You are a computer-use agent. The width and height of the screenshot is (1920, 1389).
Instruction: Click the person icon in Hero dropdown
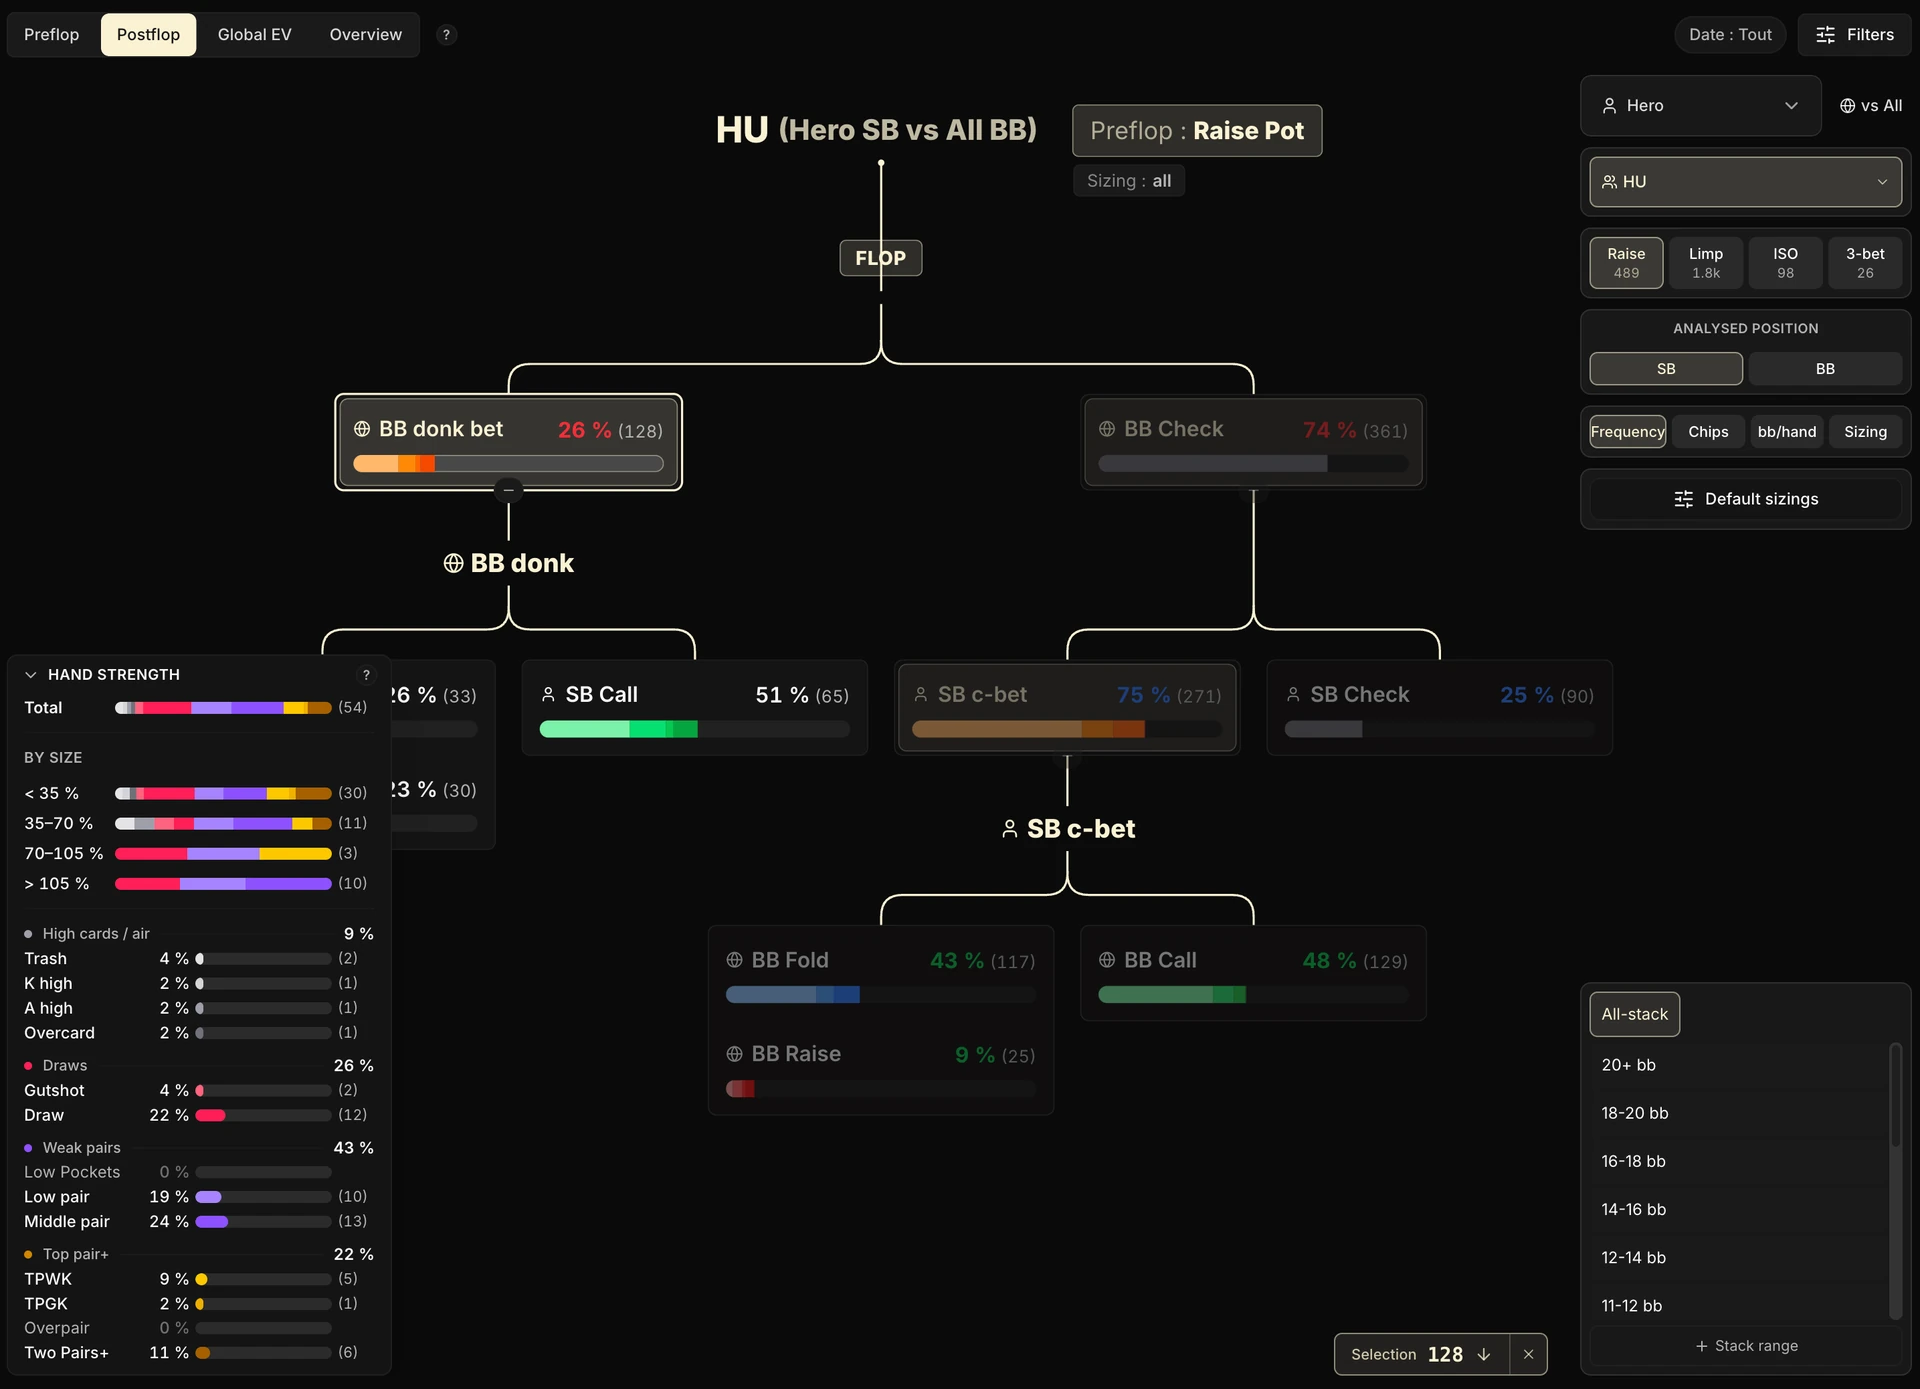coord(1610,106)
